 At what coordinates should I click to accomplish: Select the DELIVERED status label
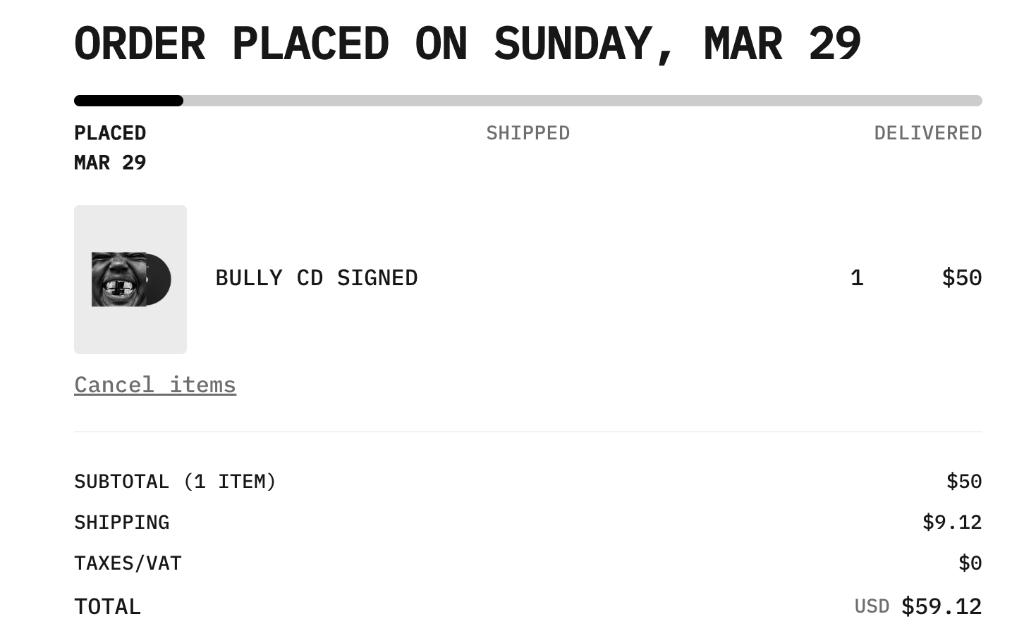928,132
